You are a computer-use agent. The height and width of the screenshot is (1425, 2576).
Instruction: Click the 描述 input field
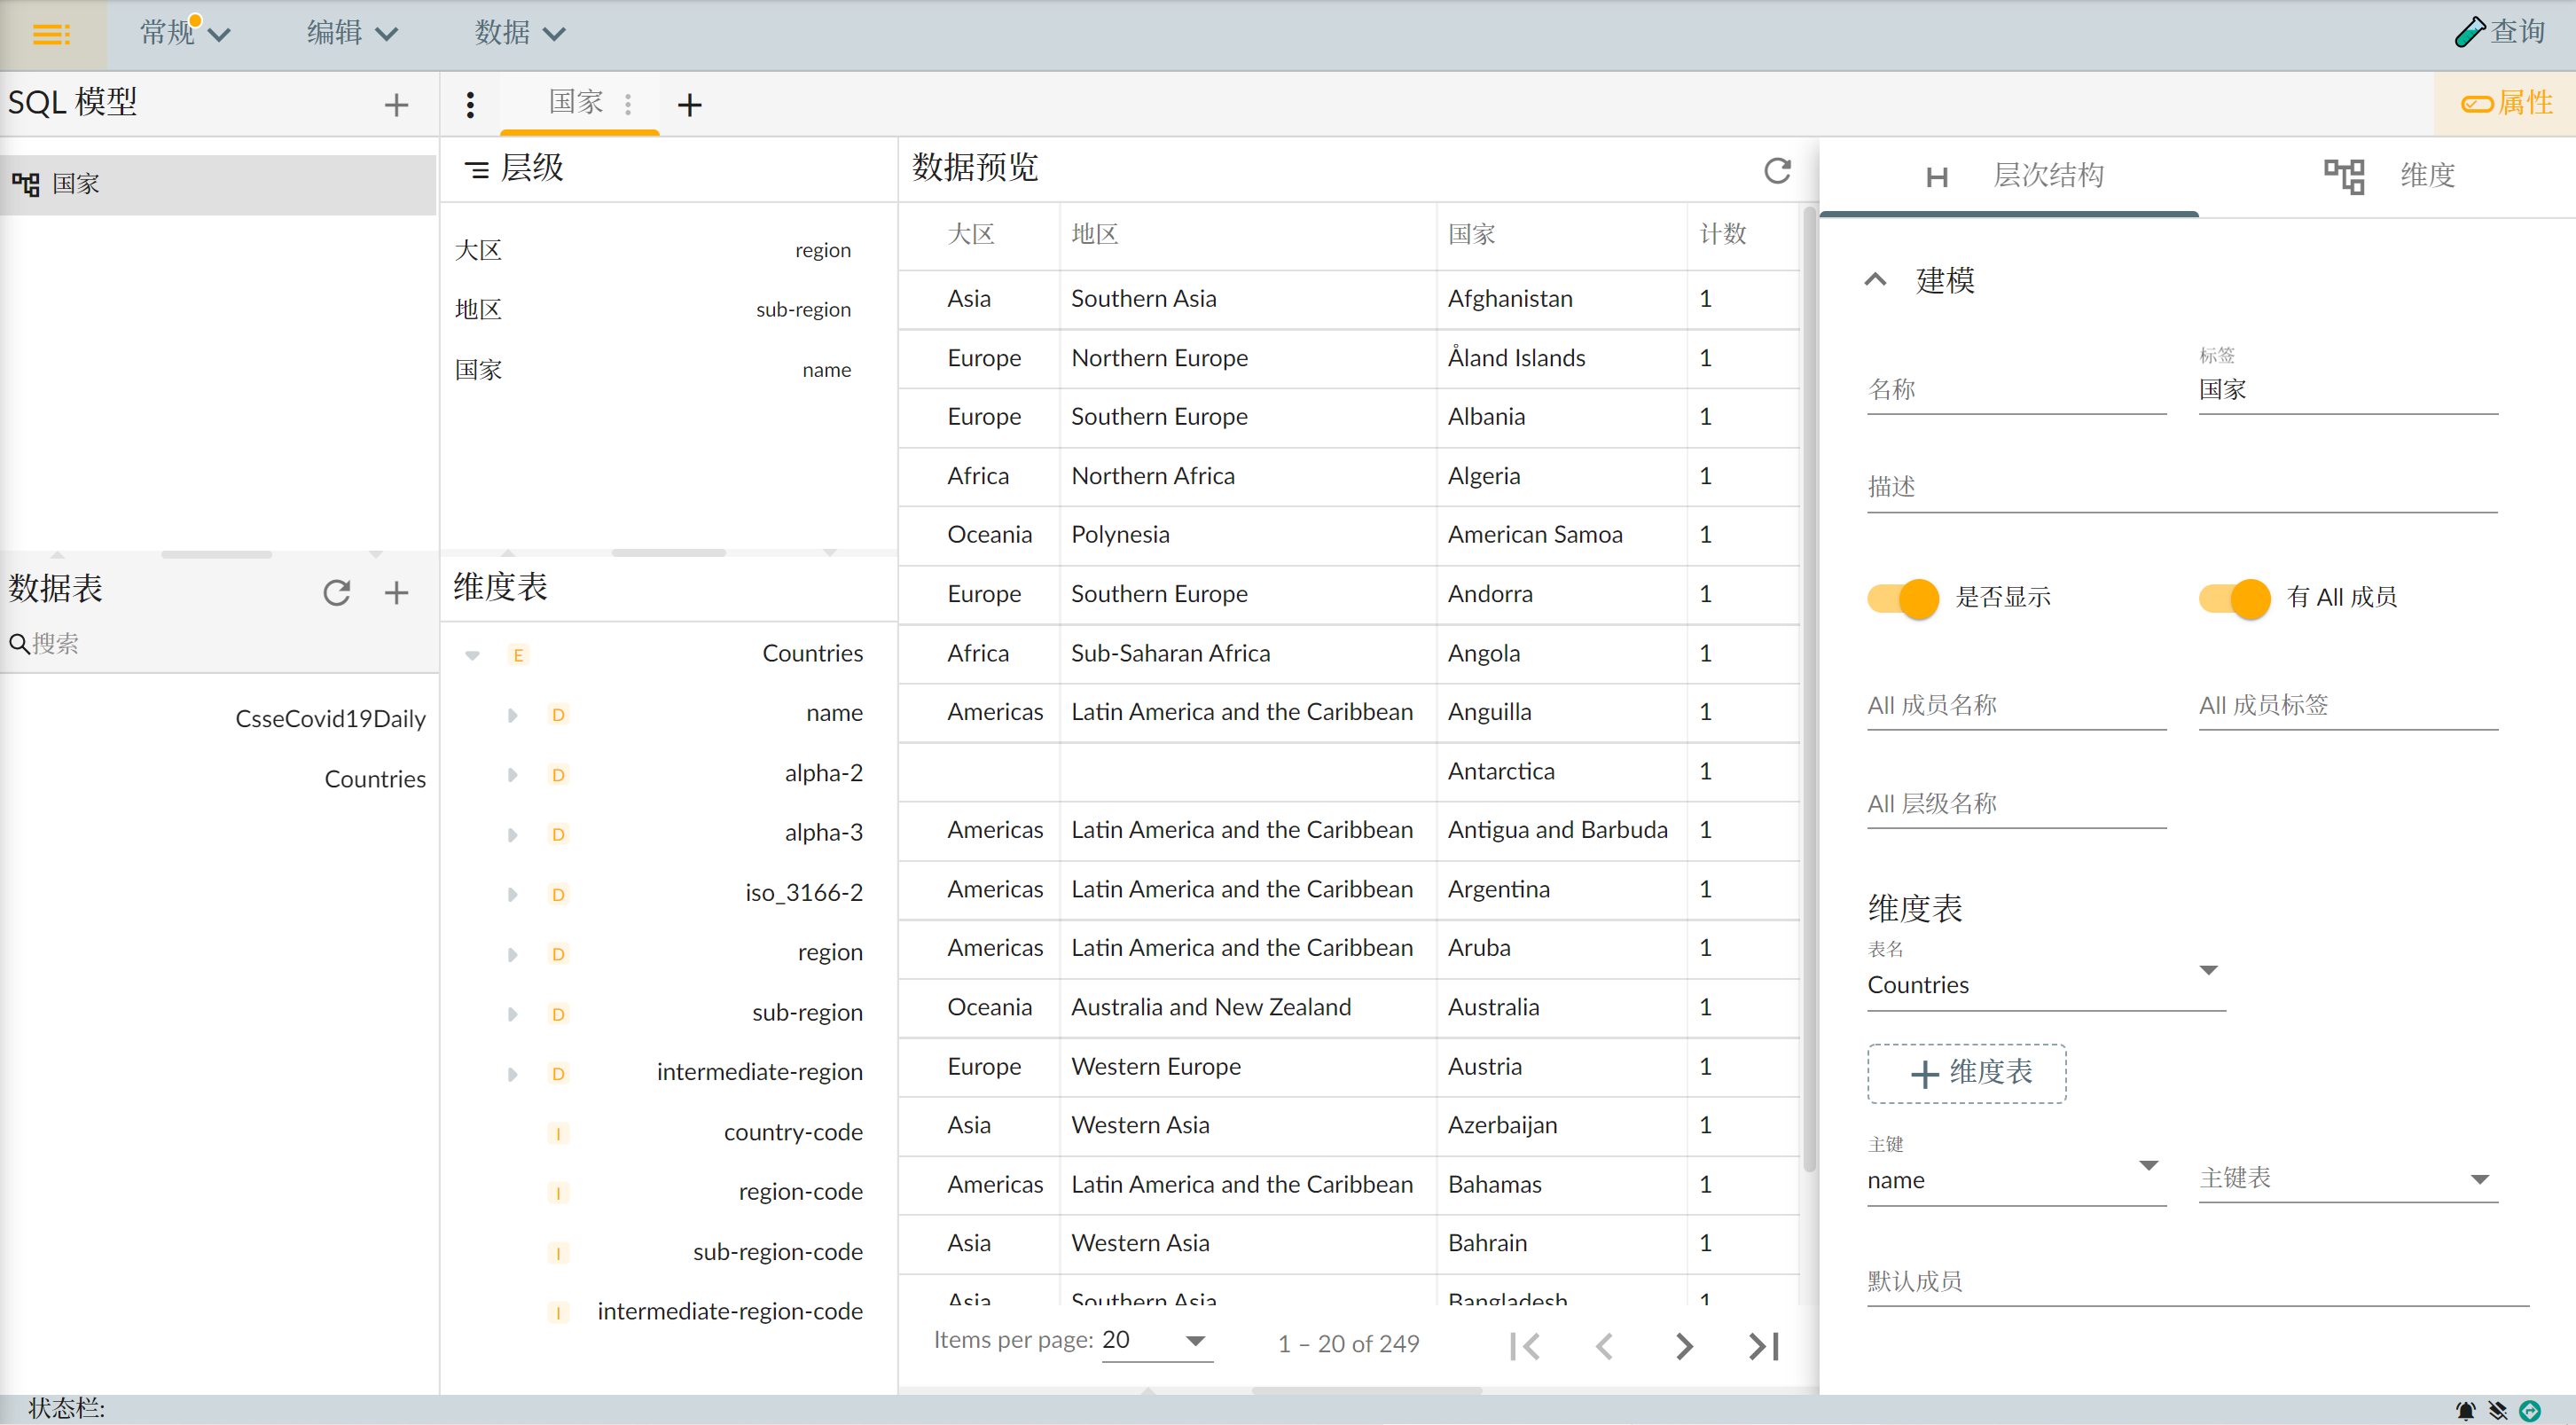[2181, 488]
